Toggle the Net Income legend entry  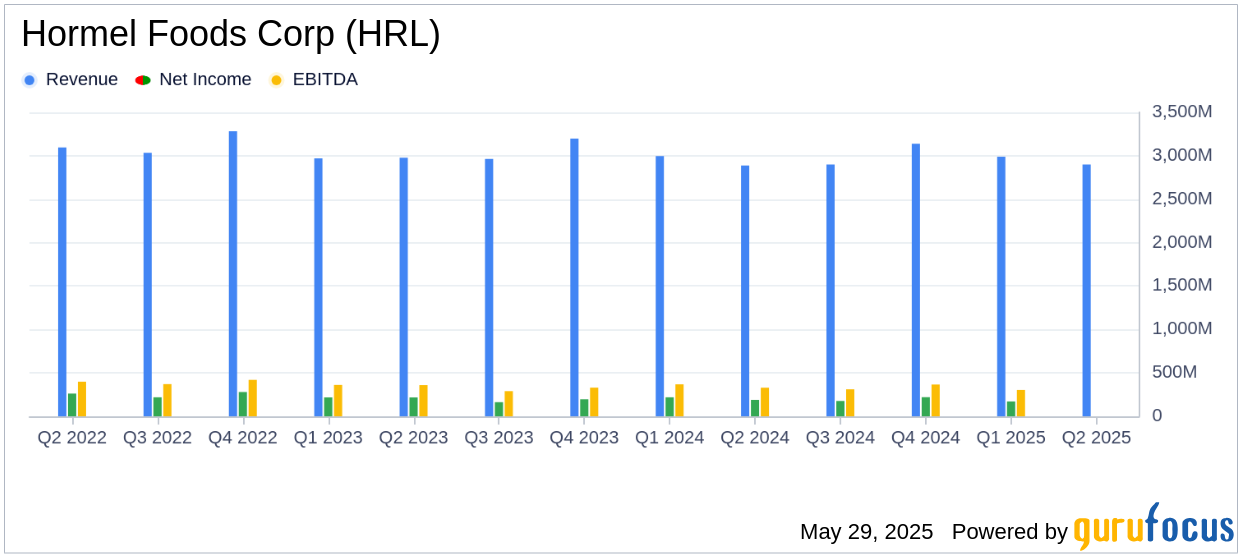tap(194, 80)
